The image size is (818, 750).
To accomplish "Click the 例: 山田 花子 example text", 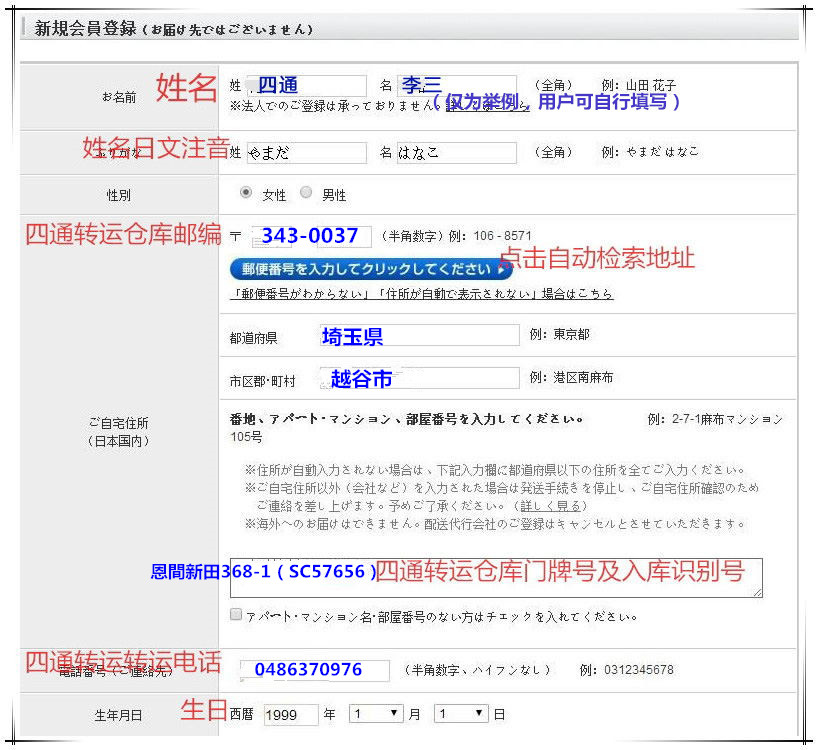I will pos(639,85).
